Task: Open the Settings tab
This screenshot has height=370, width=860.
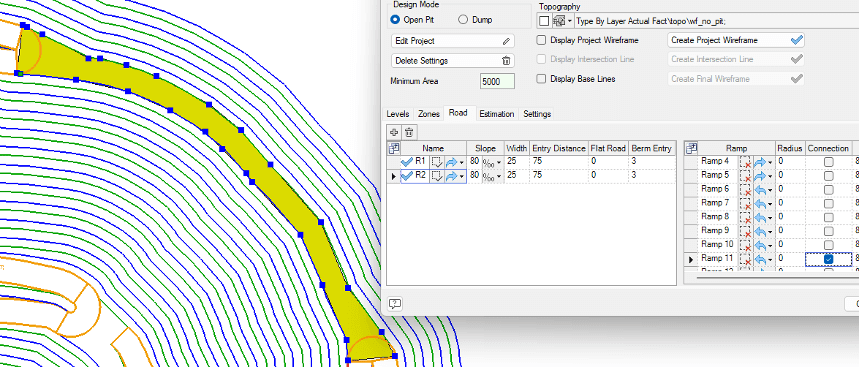Action: coord(537,114)
